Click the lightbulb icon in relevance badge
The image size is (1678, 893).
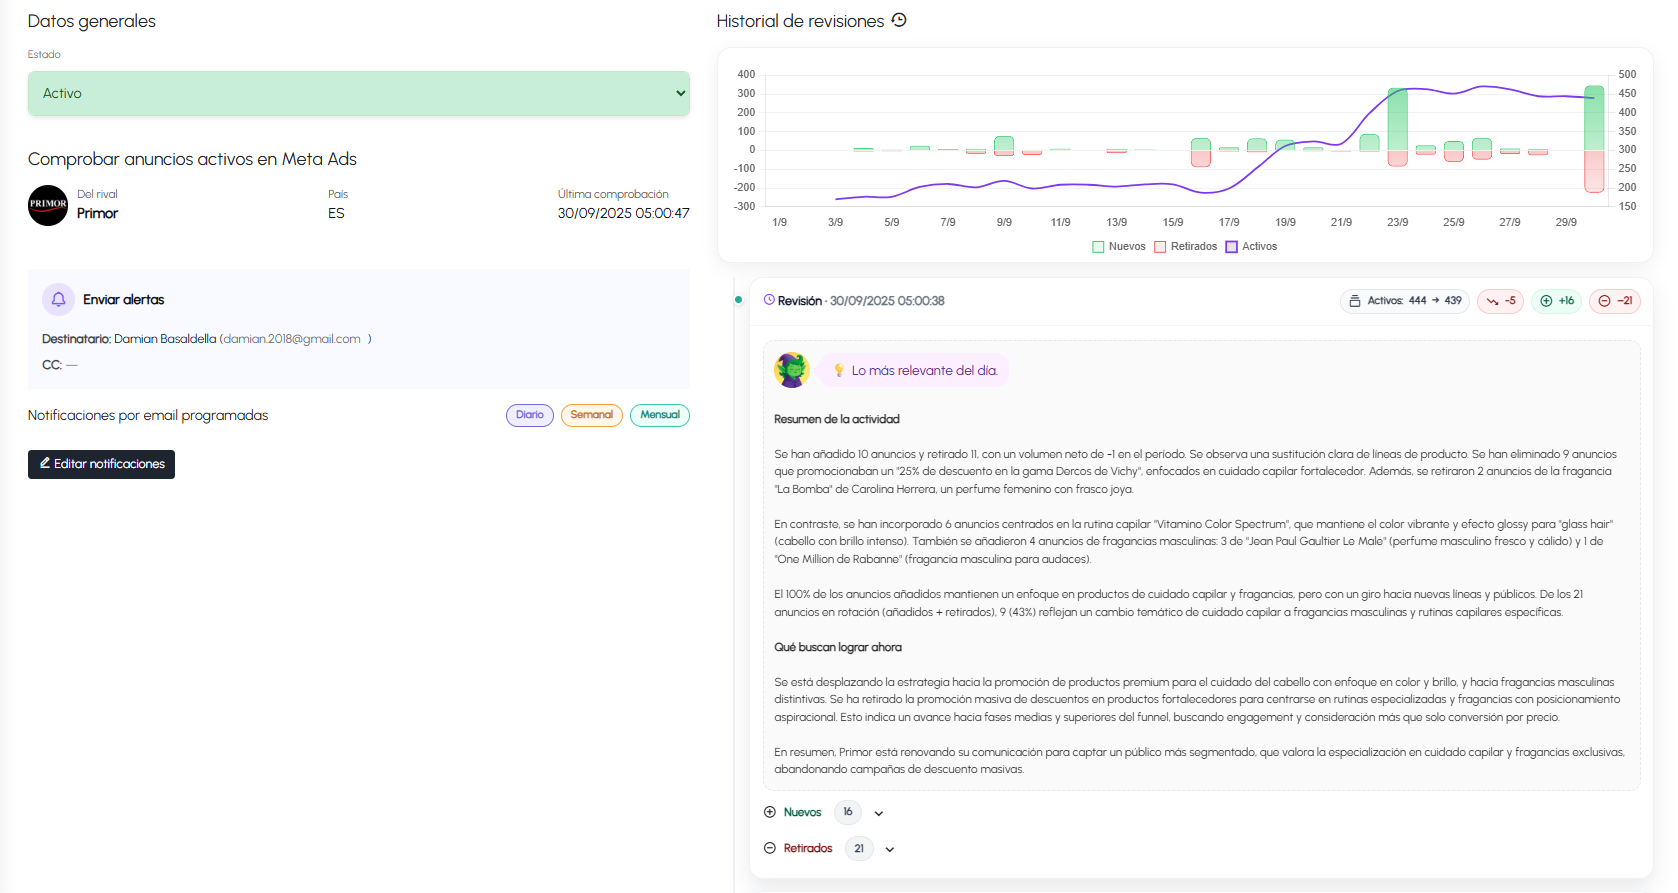click(x=839, y=371)
